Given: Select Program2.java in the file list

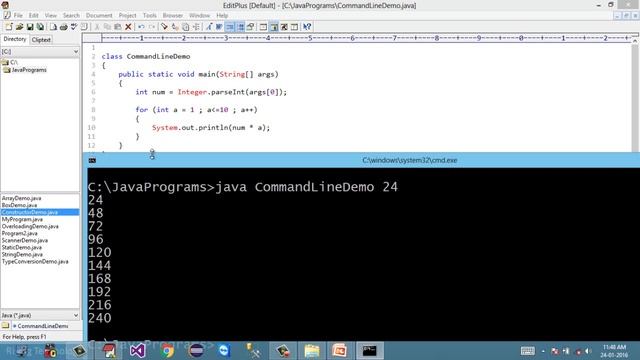Looking at the screenshot, I should [19, 233].
